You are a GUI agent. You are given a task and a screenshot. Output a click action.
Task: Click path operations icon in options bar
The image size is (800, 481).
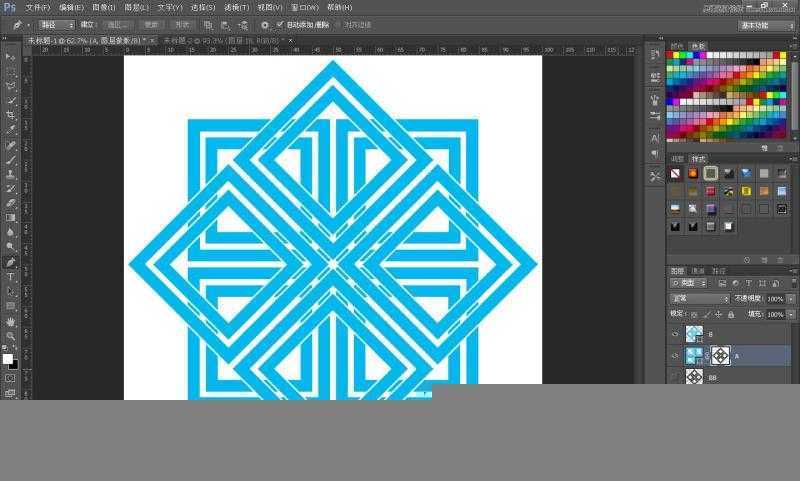(208, 24)
